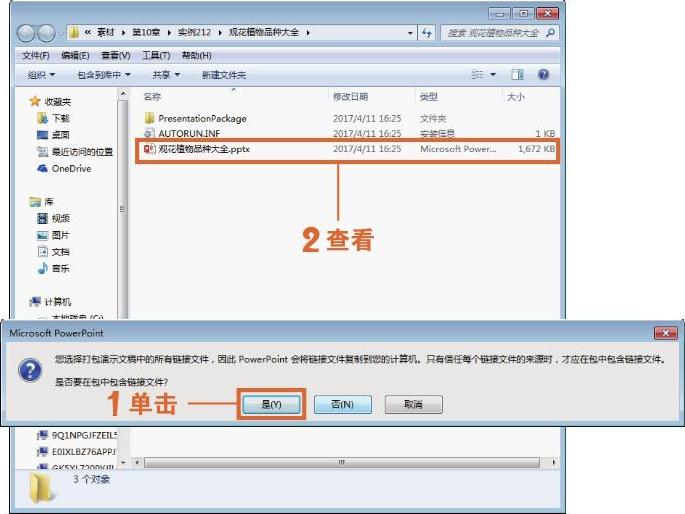Click the OneDrive sidebar label

[x=72, y=169]
